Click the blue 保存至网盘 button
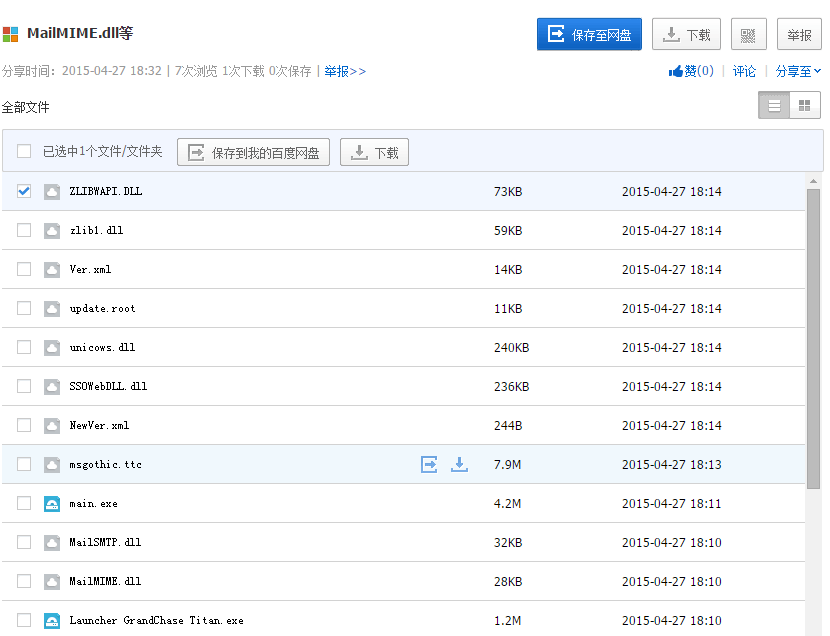Viewport: 830px width, 636px height. click(x=589, y=34)
